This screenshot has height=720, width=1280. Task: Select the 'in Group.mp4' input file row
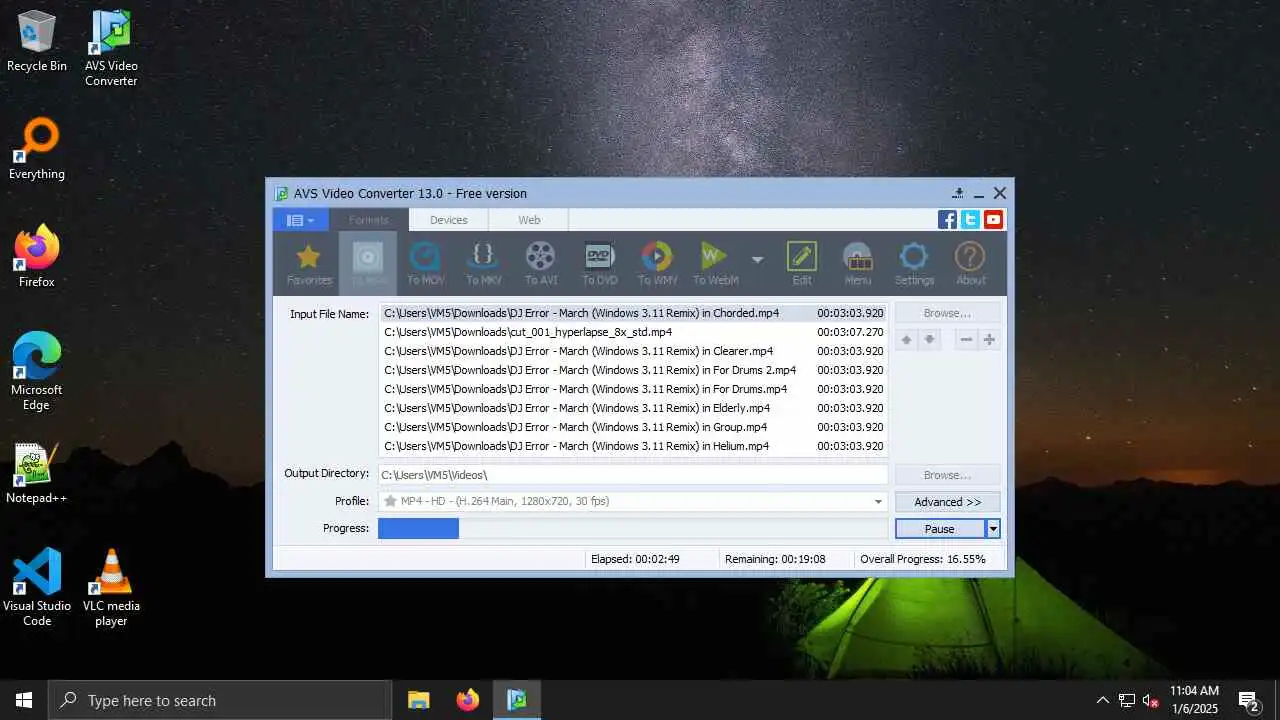(633, 427)
